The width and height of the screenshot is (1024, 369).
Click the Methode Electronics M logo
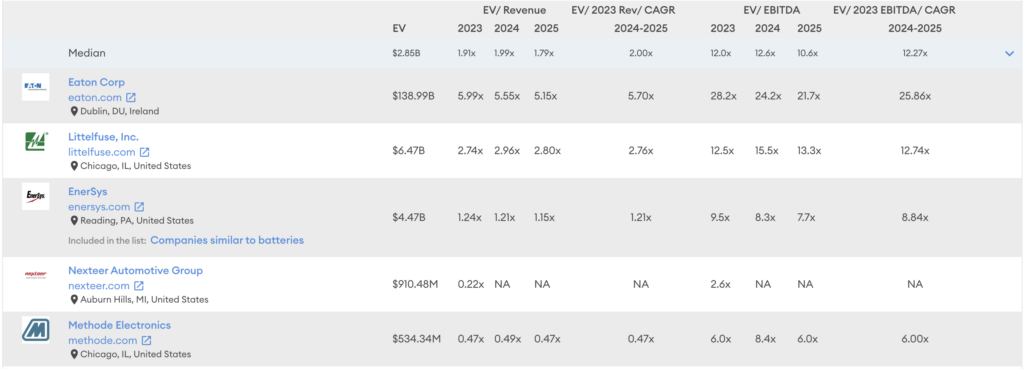coord(35,330)
